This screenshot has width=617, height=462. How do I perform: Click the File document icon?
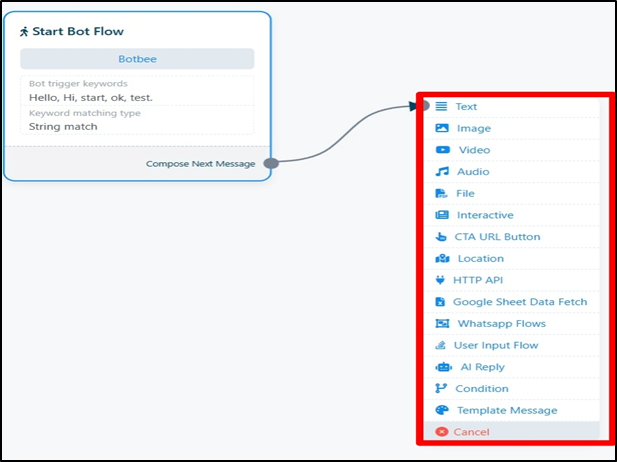click(442, 194)
